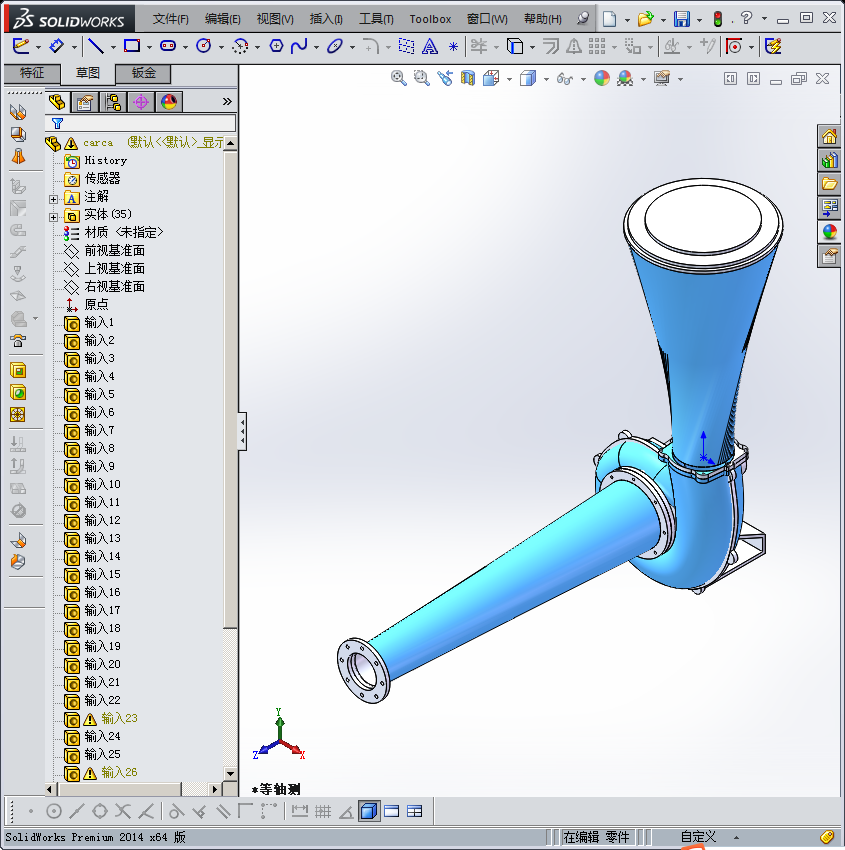Open View Orientation dropdown arrow
Screen dimensions: 845x850
(509, 80)
